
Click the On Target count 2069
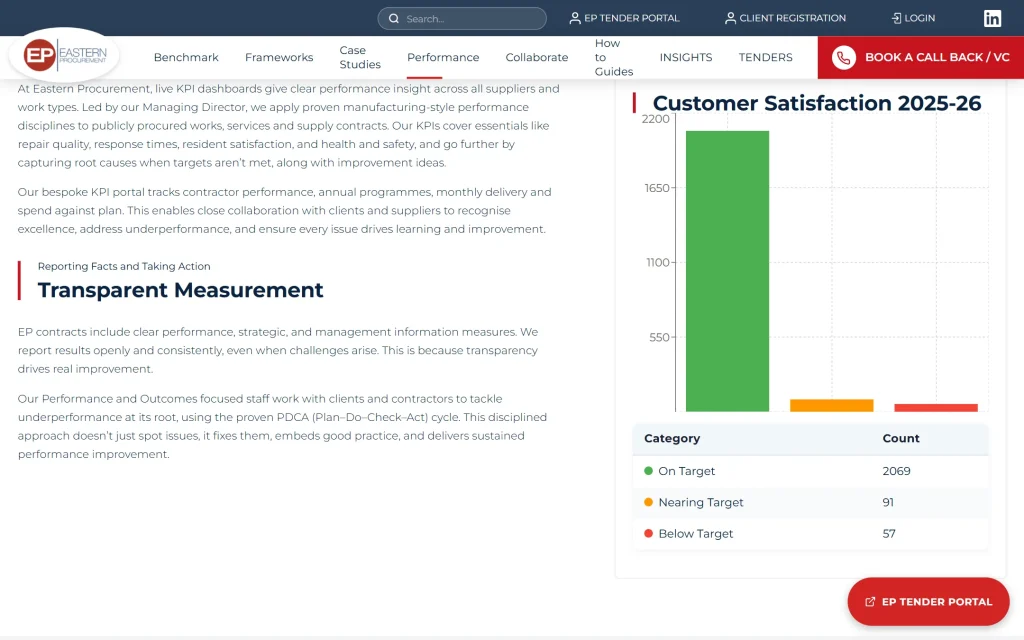tap(896, 471)
